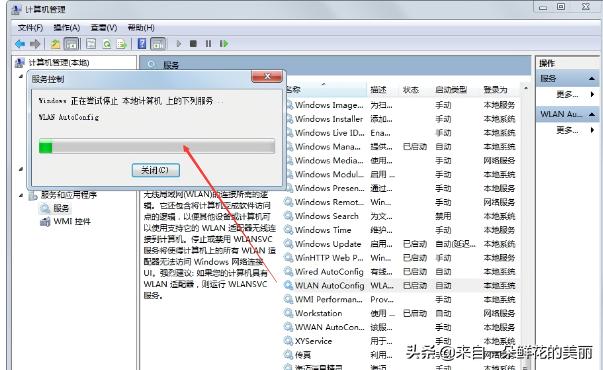
Task: Collapse the 服务和应用程序 tree node
Action: [x=21, y=195]
